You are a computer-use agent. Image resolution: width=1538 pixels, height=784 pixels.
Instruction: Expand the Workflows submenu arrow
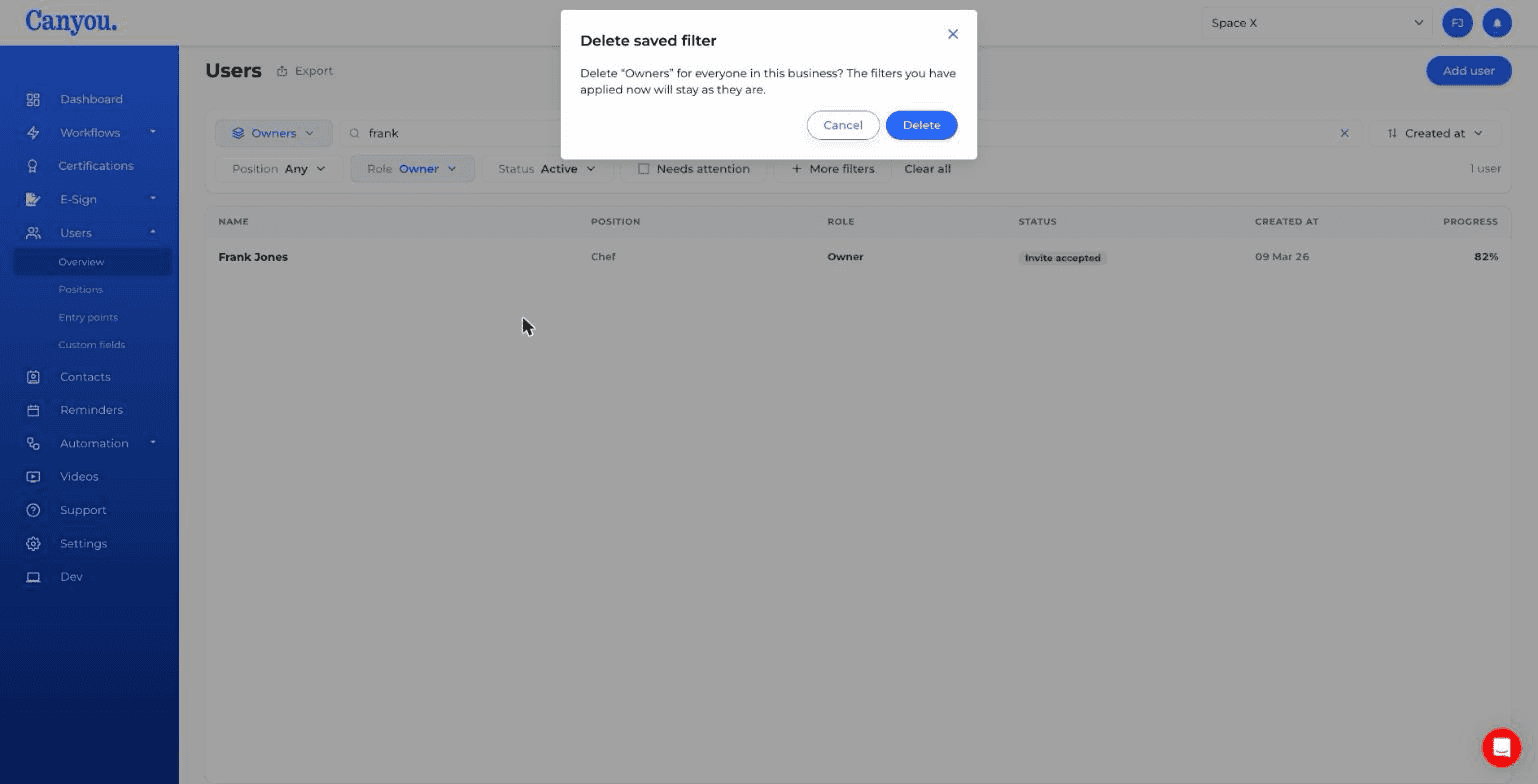coord(153,132)
